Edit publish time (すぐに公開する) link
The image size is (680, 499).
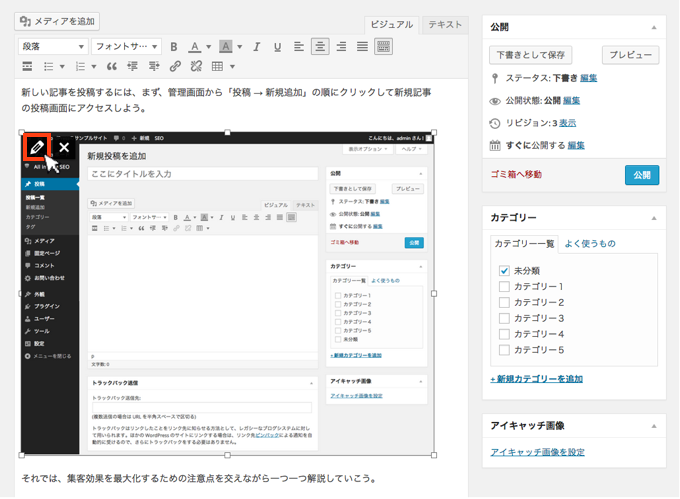576,145
